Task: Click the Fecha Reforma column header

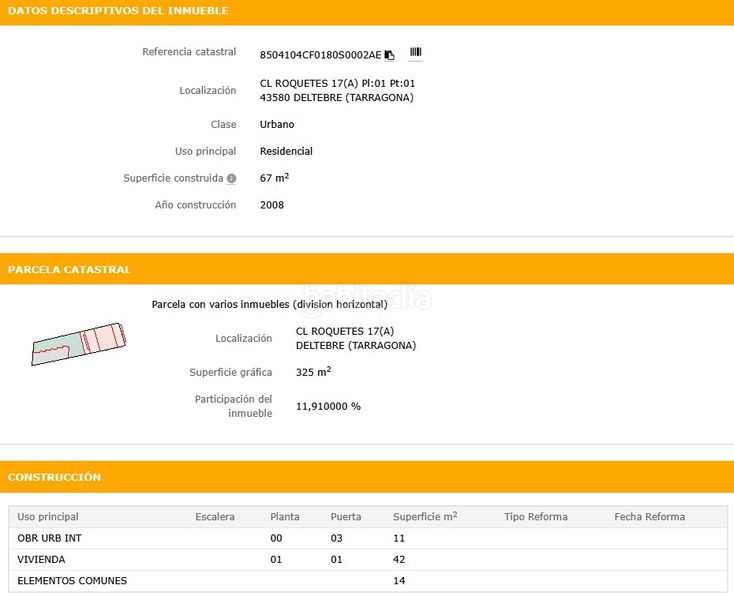Action: pos(649,517)
